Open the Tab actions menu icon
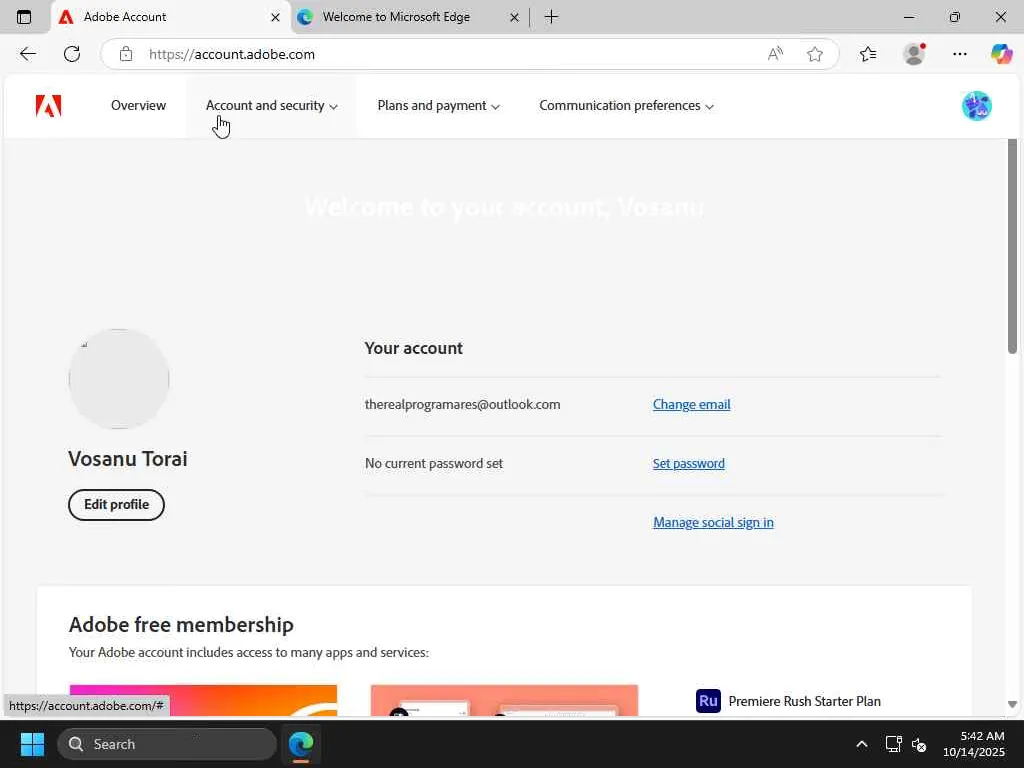Viewport: 1024px width, 768px height. point(24,17)
